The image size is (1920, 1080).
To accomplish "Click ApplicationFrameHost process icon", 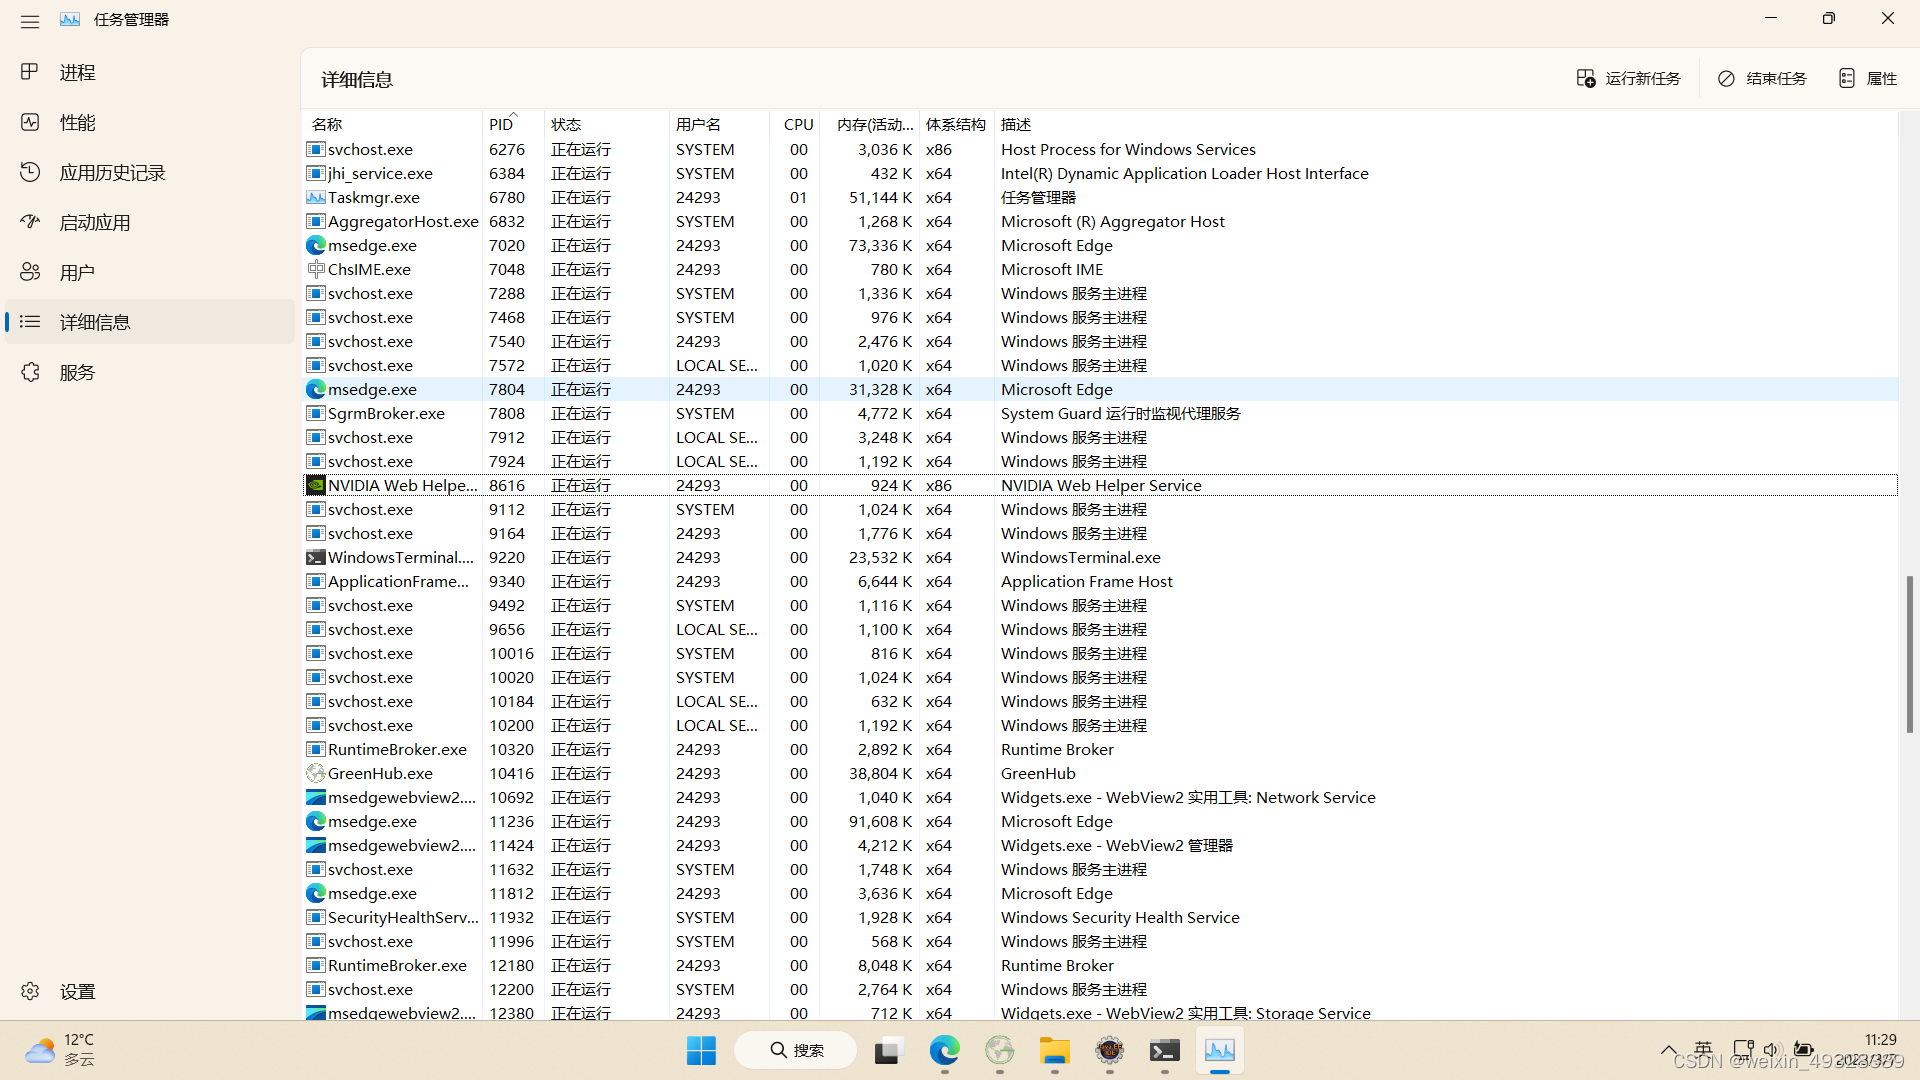I will coord(316,581).
